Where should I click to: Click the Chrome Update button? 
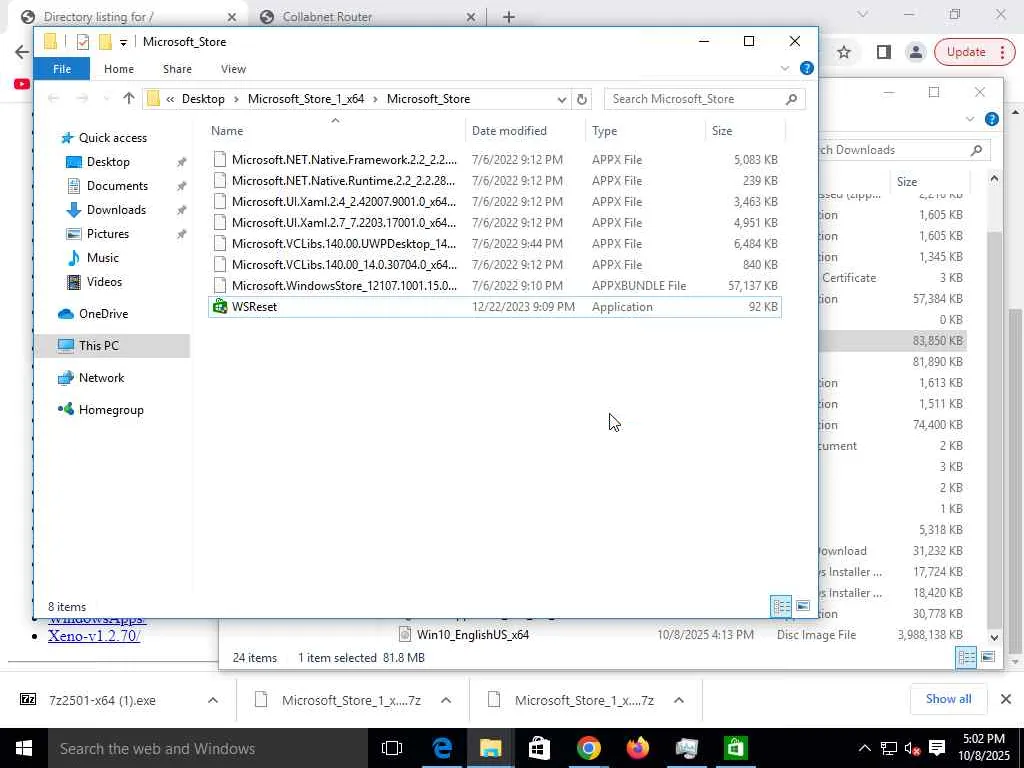point(974,52)
